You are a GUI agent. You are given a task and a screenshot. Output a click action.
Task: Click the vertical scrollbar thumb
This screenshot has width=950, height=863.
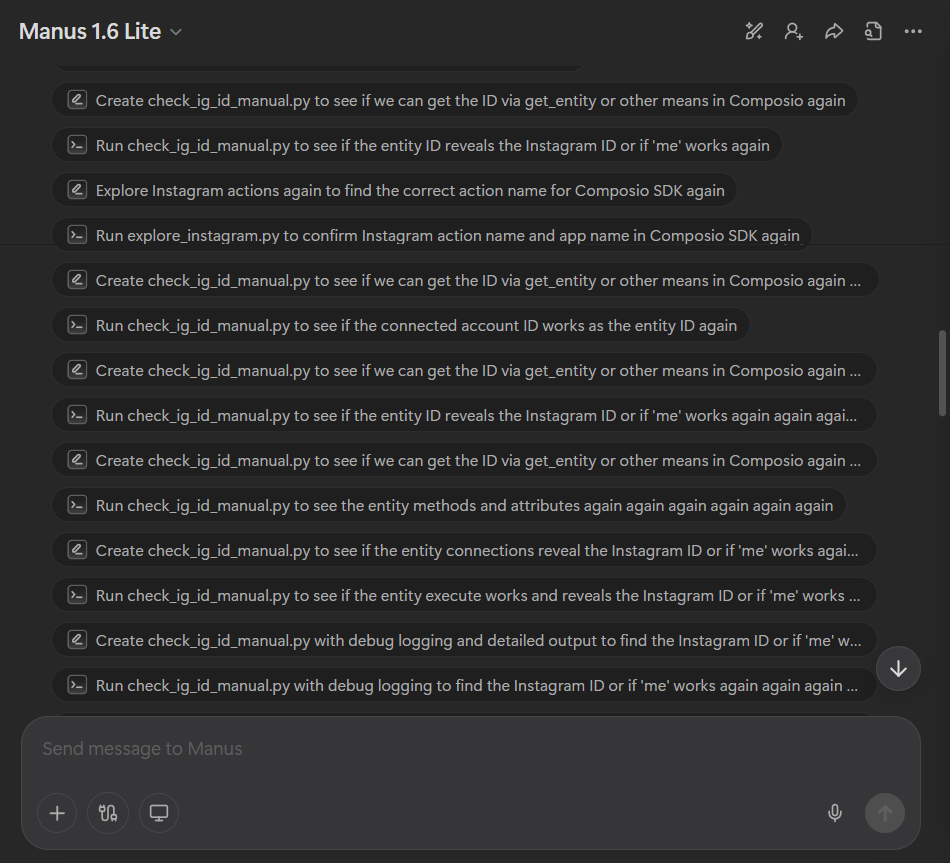pyautogui.click(x=942, y=373)
